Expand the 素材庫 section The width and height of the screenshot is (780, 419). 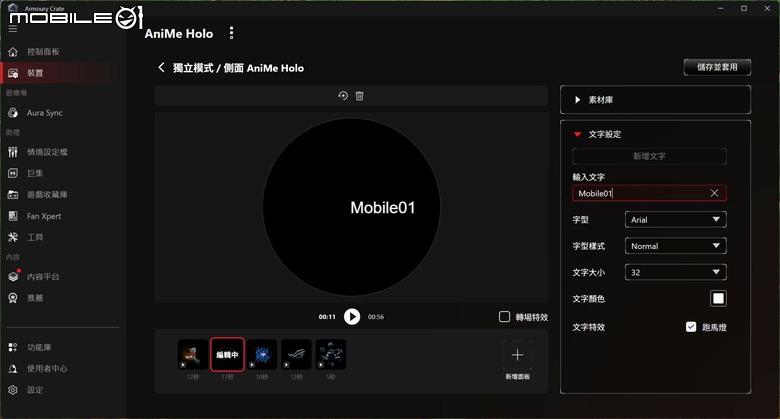click(655, 100)
